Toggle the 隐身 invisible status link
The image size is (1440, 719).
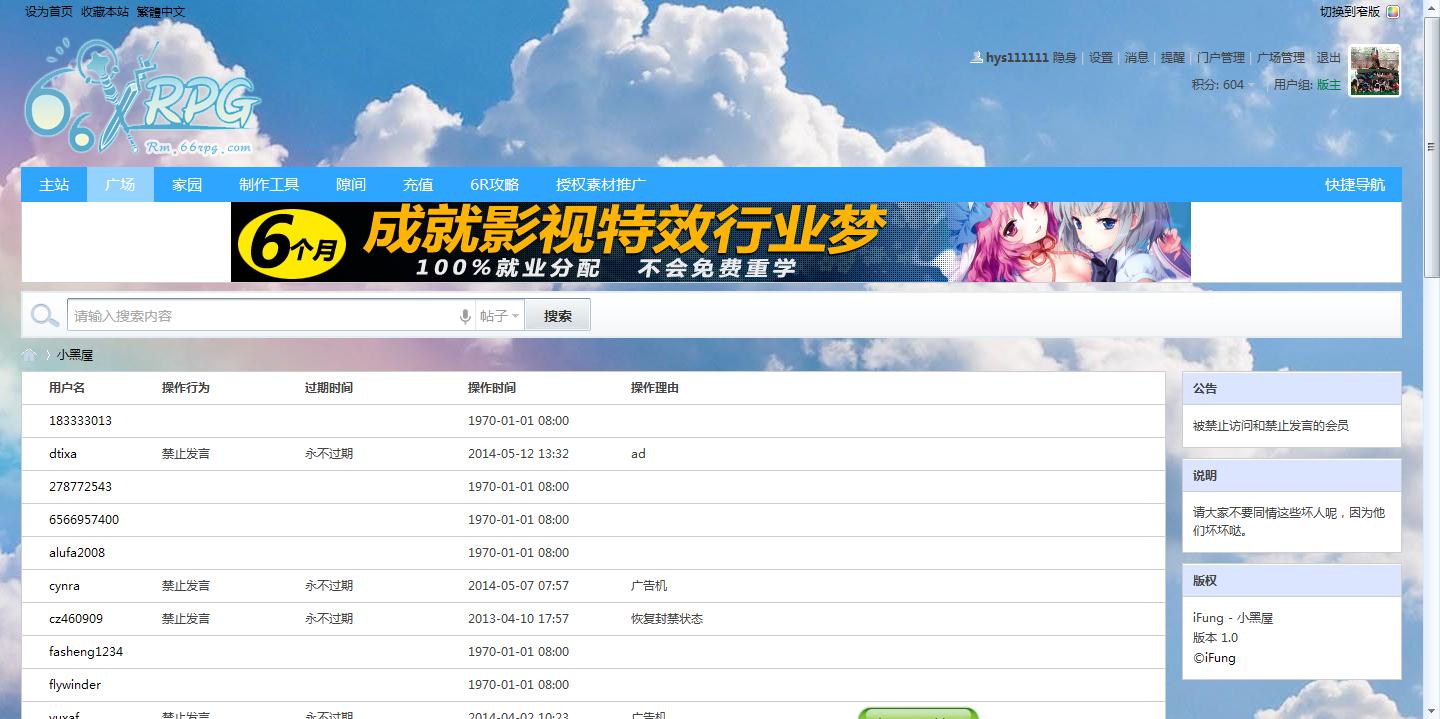tap(1064, 58)
